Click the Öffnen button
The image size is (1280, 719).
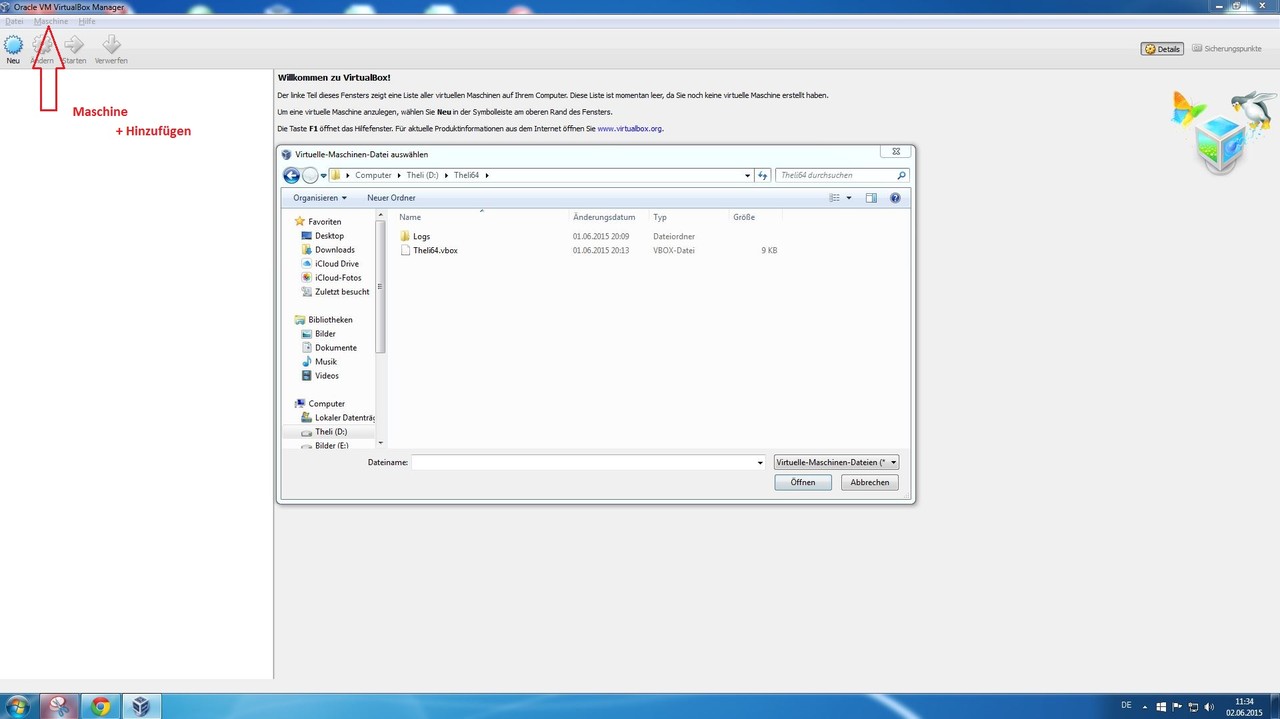click(803, 482)
